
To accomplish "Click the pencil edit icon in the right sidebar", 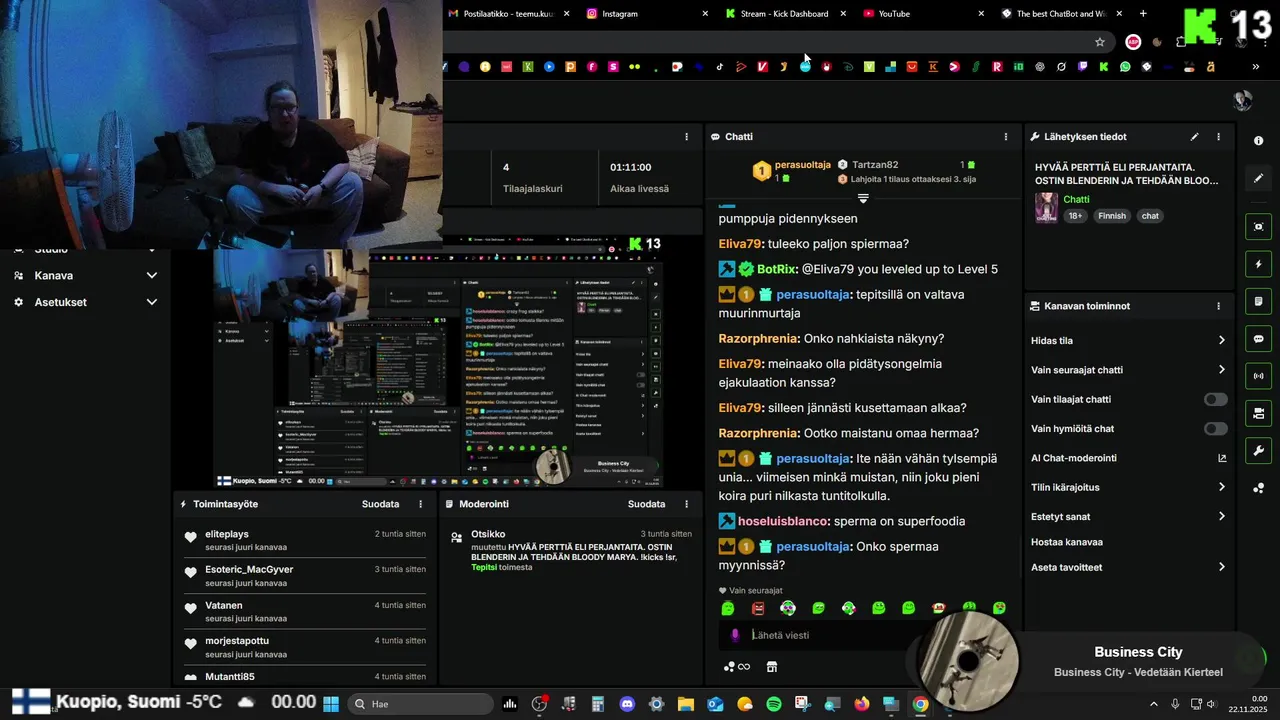I will click(x=1258, y=178).
